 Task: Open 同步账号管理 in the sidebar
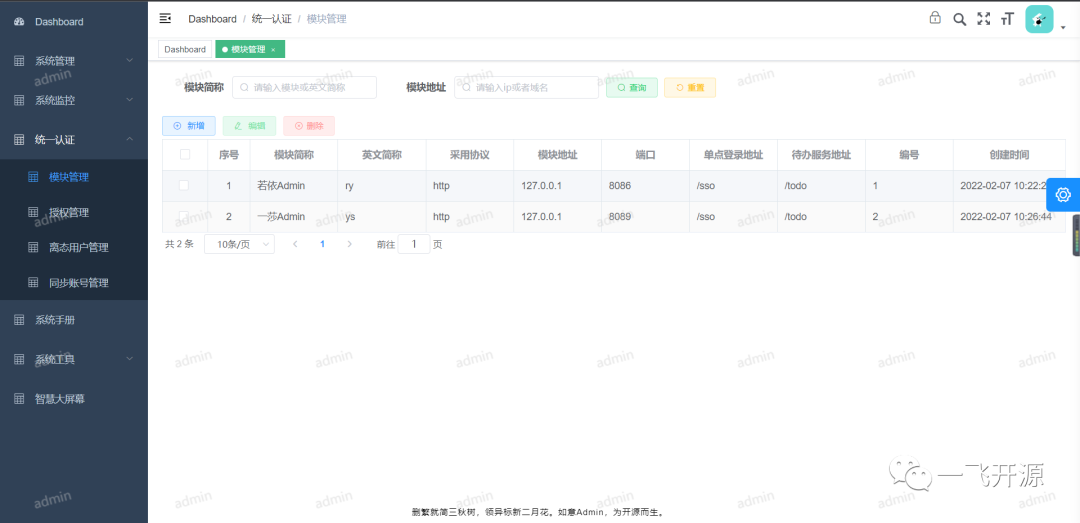pos(79,283)
